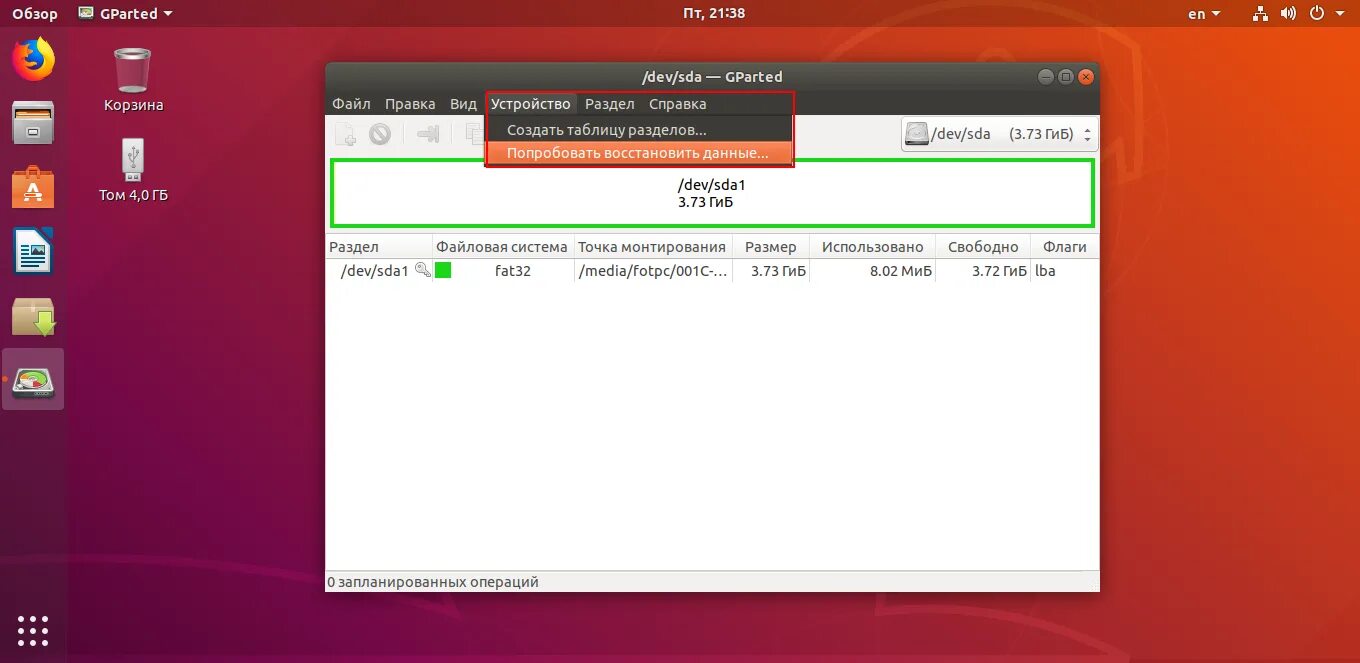The height and width of the screenshot is (663, 1360).
Task: Click the Флаги column header
Action: point(1065,247)
